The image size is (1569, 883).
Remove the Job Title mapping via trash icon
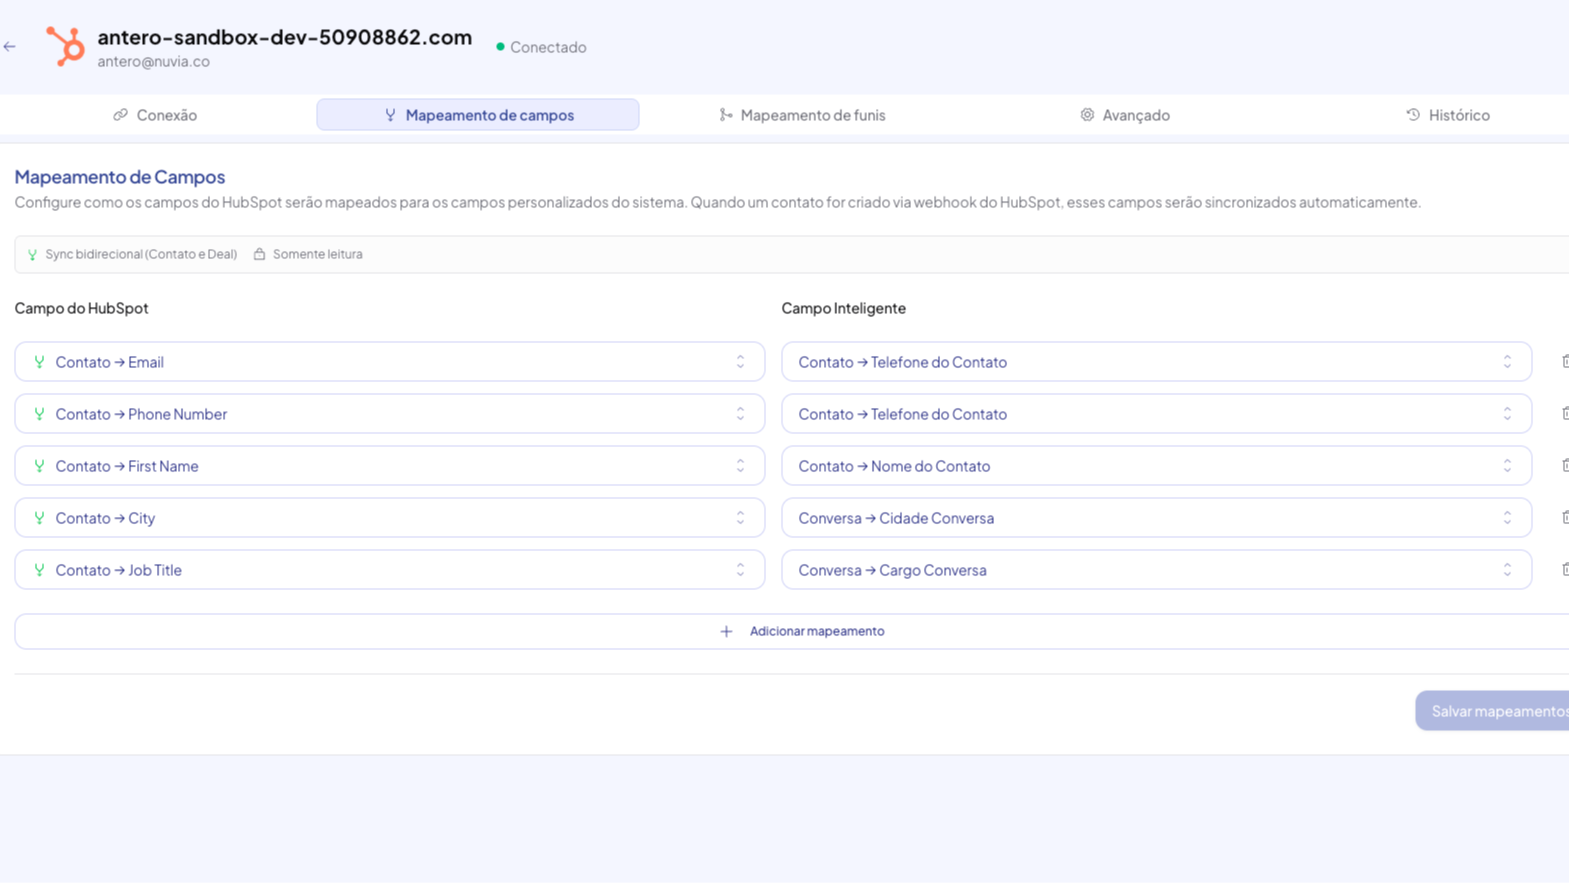(1564, 570)
